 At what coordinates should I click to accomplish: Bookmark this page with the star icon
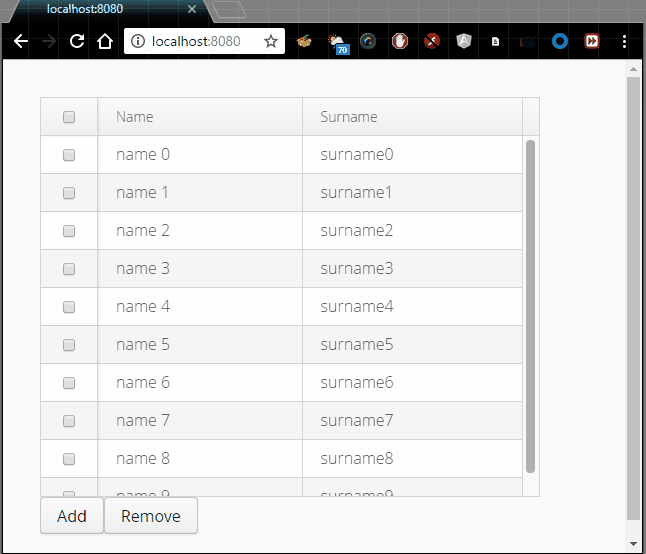271,41
